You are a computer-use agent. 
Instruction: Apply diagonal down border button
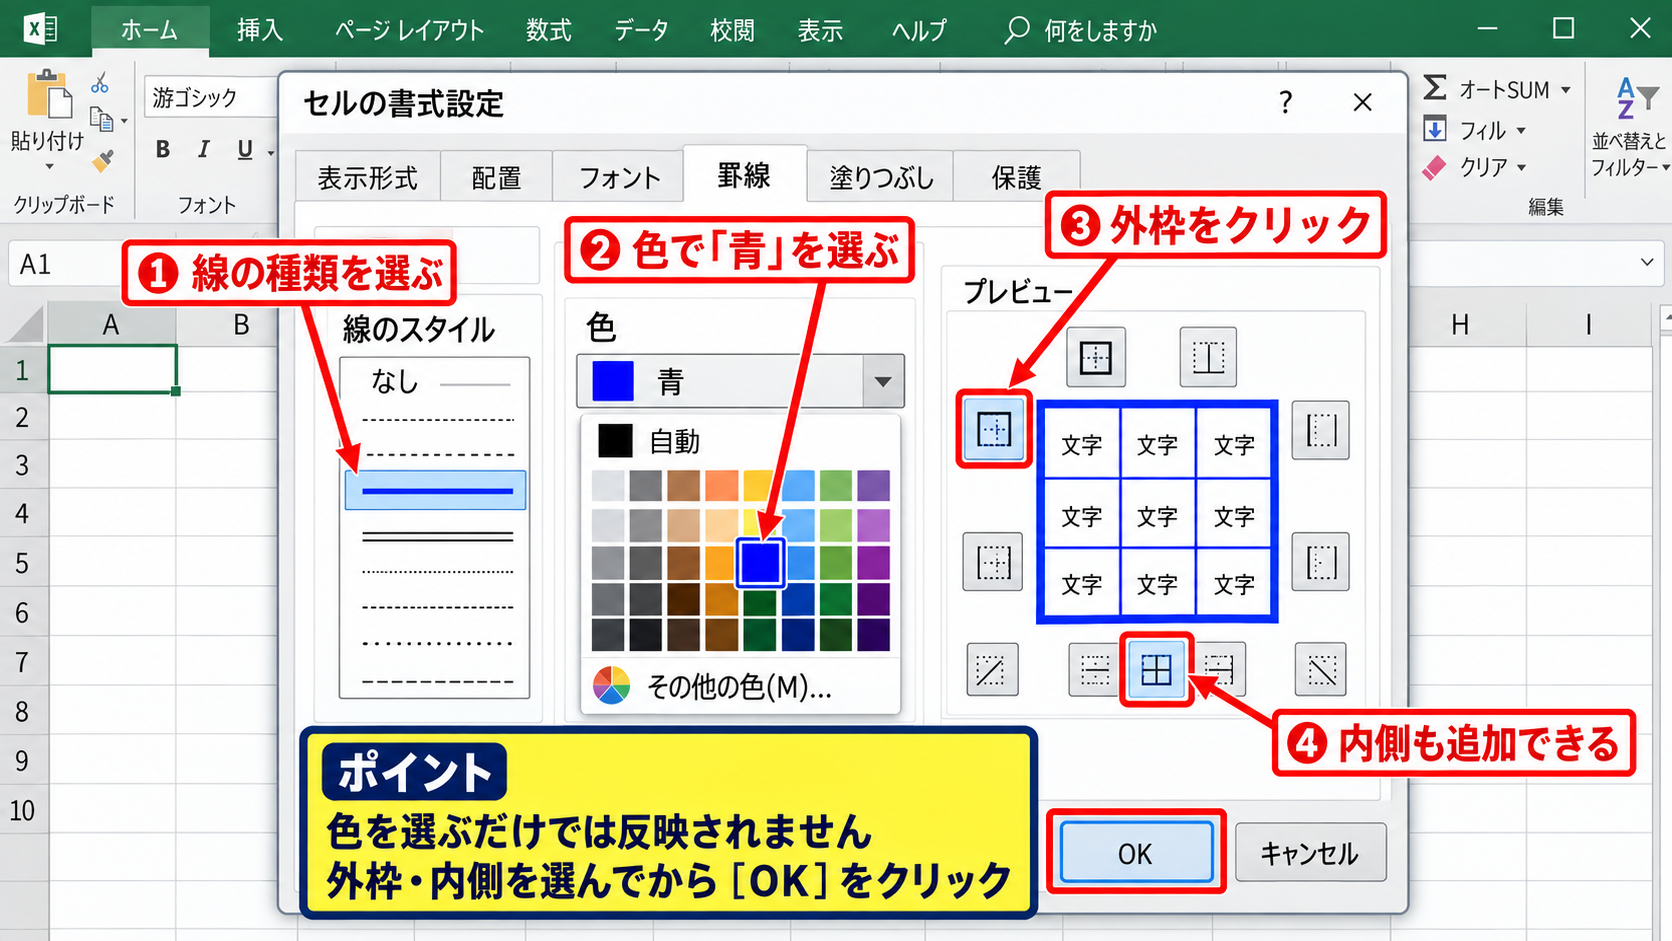(1321, 670)
